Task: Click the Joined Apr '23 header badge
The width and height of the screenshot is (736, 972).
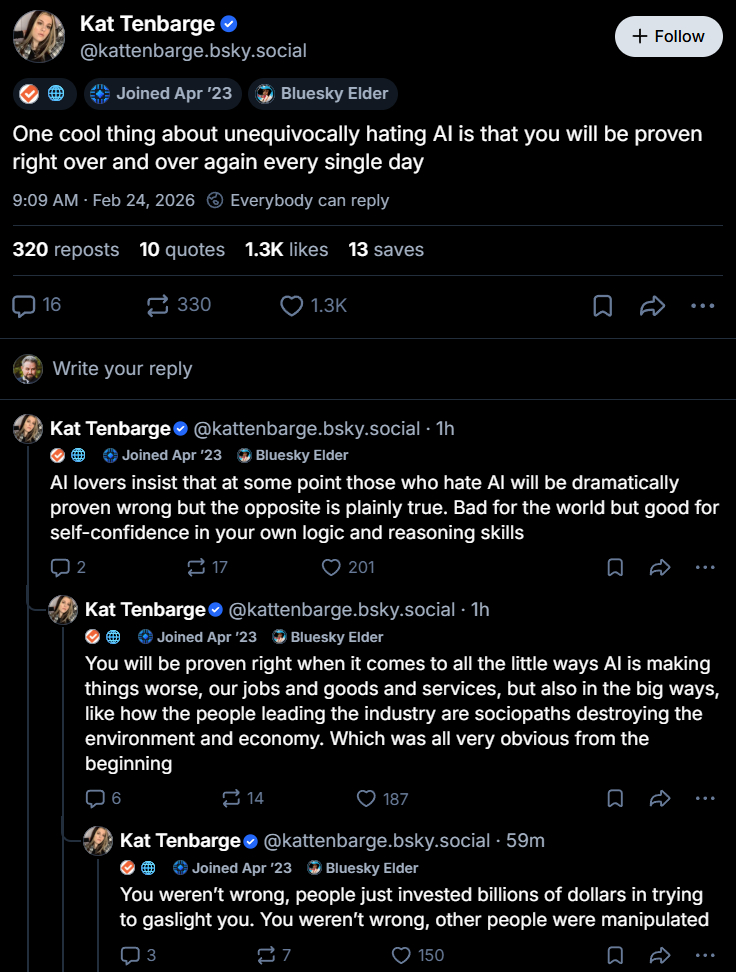Action: click(x=161, y=94)
